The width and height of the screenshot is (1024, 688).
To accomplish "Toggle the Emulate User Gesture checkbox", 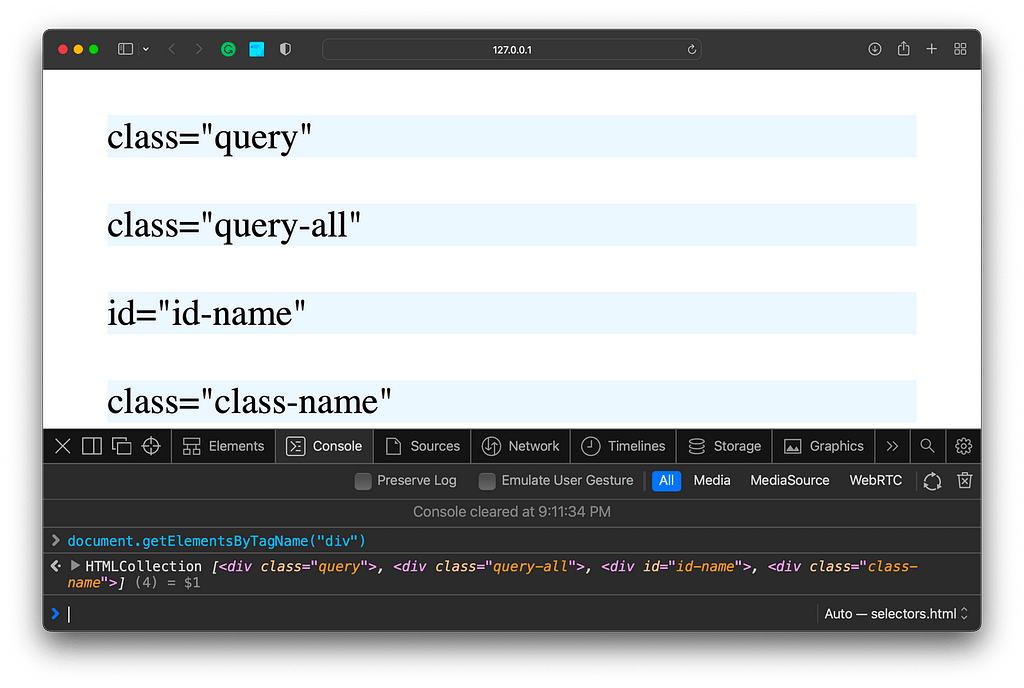I will (x=487, y=481).
